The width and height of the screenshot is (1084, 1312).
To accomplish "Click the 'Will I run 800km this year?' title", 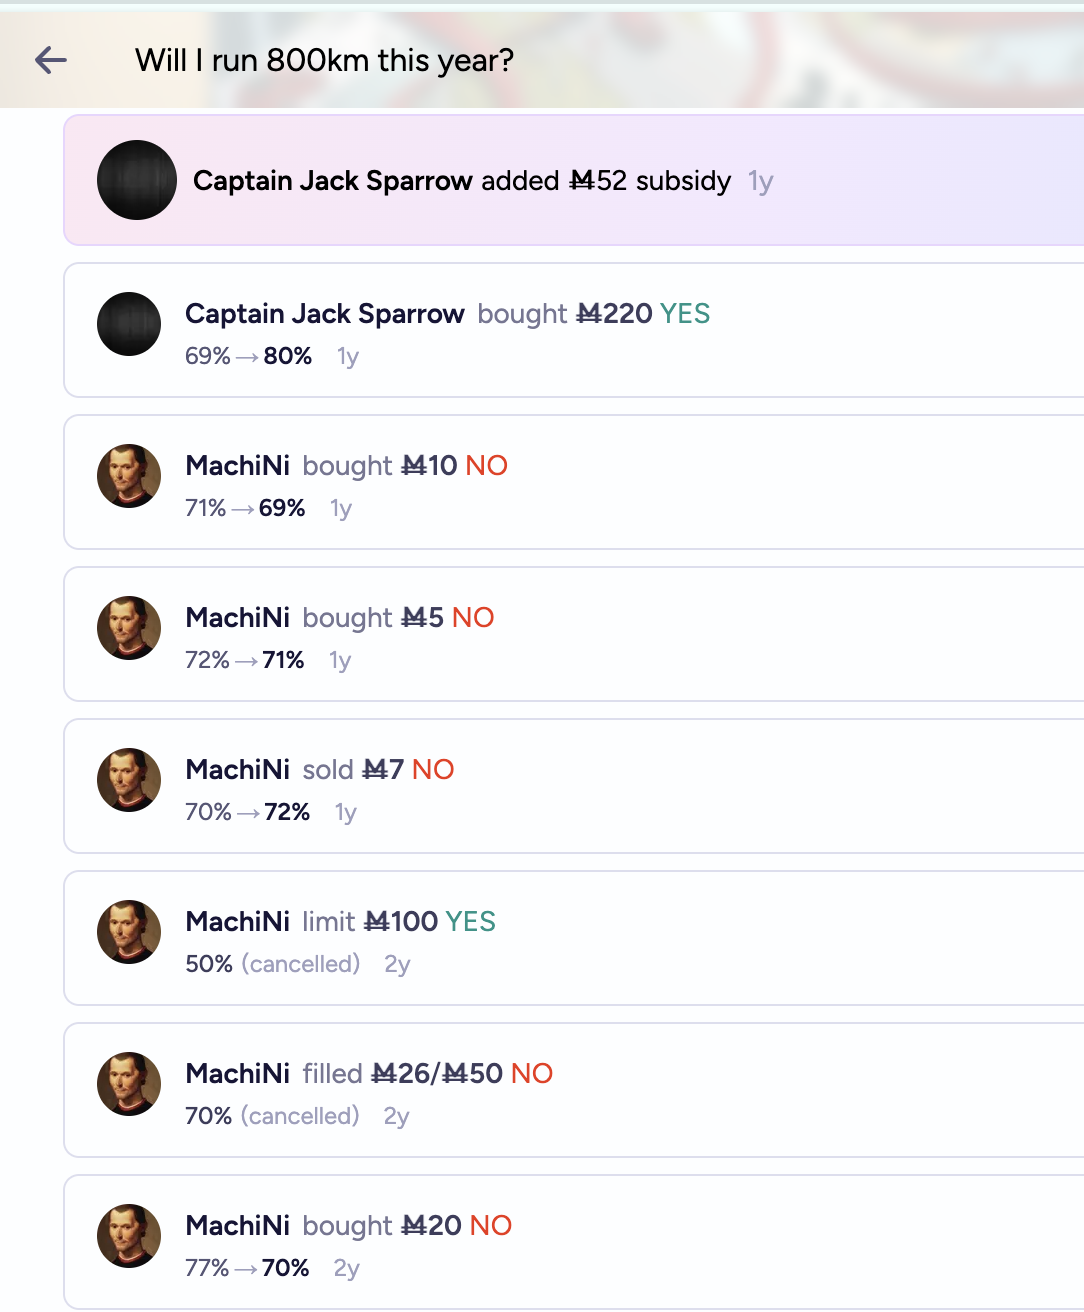I will [324, 61].
